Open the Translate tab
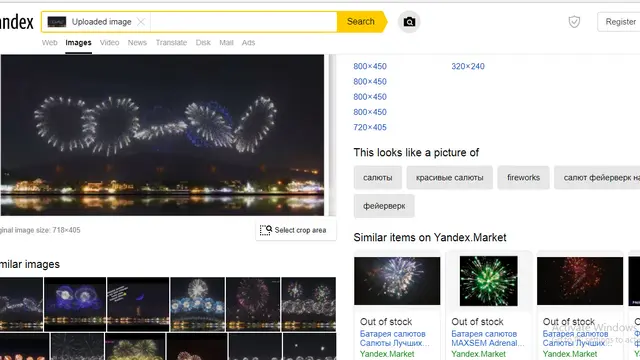The width and height of the screenshot is (640, 360). (171, 42)
